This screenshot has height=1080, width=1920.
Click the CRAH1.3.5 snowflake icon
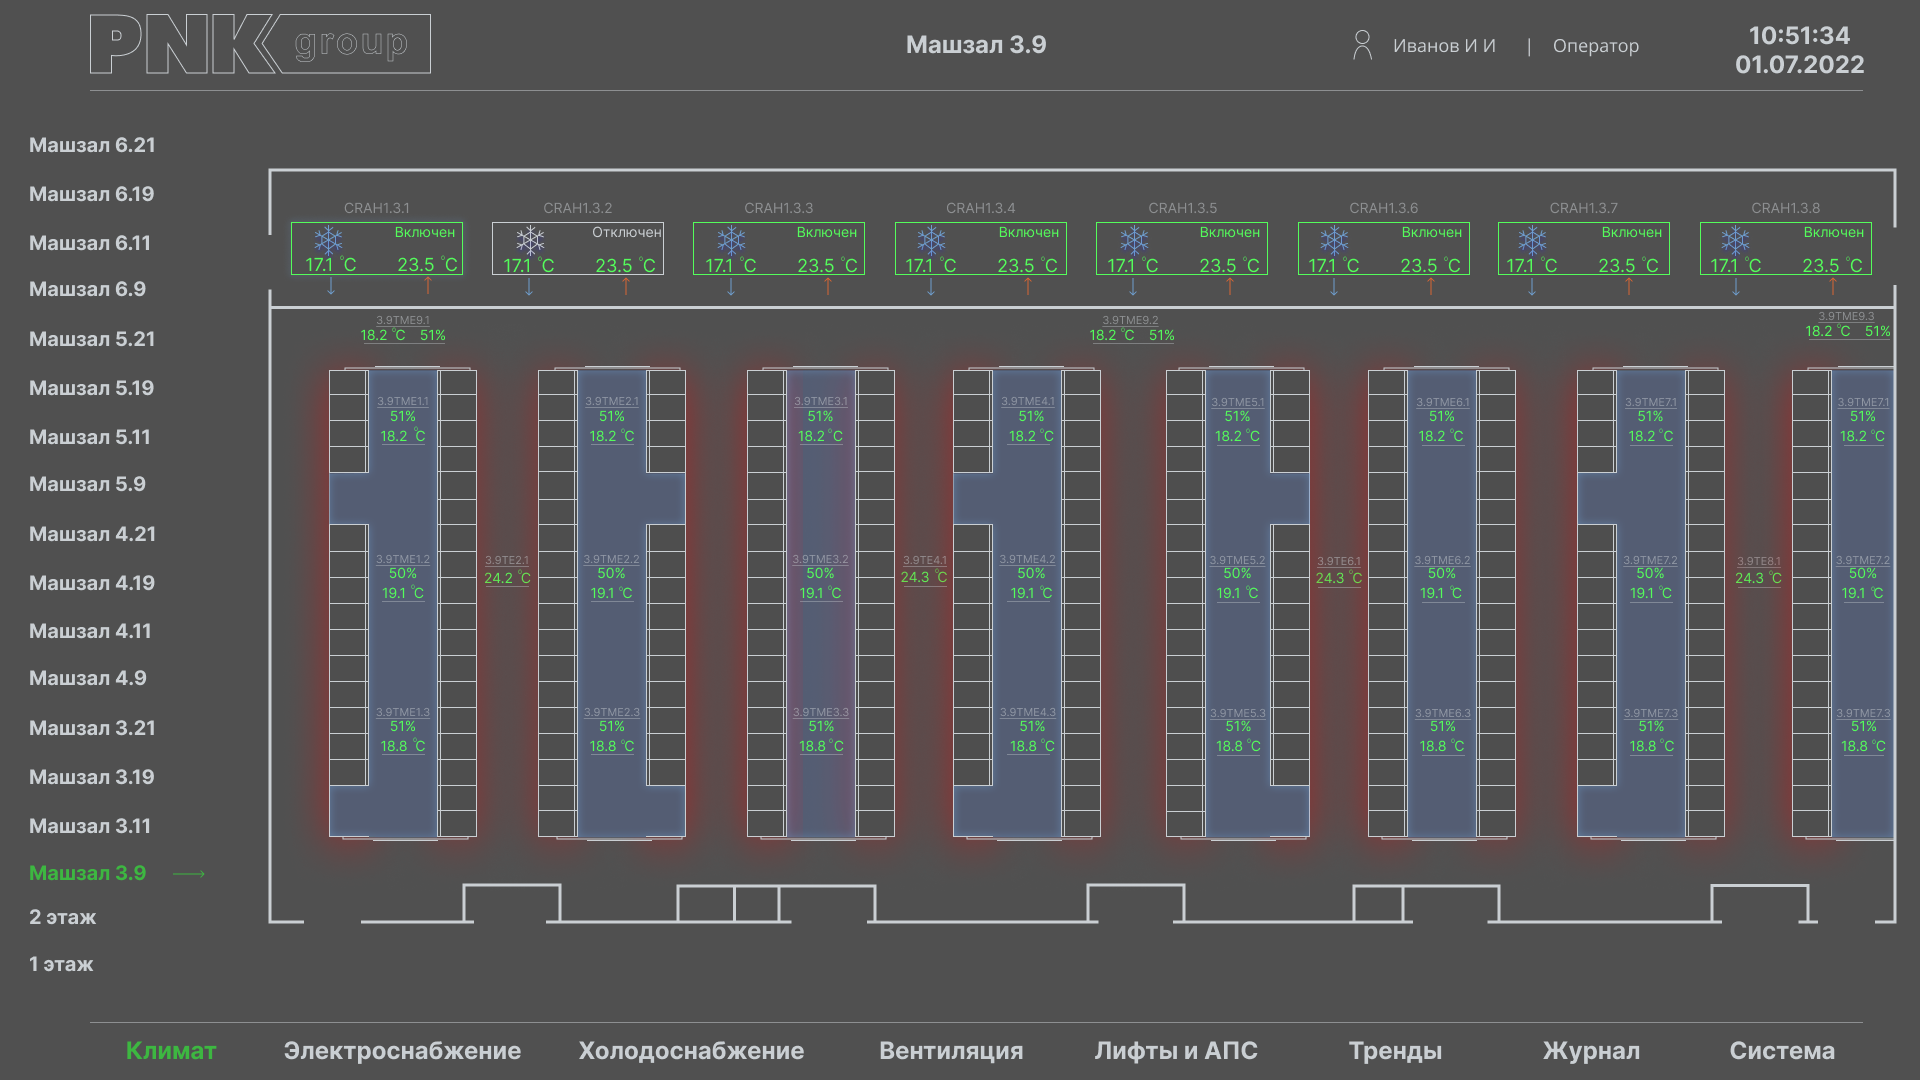coord(1134,241)
